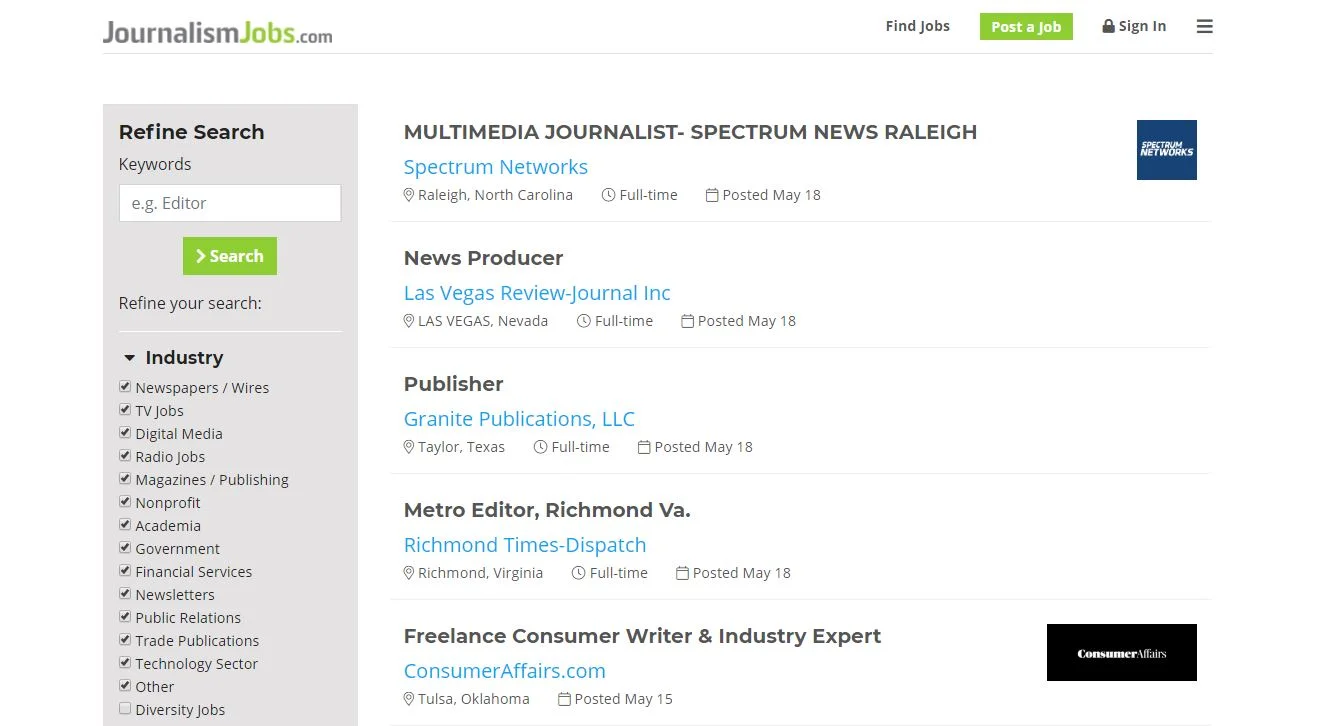Screen dimensions: 1335x726
Task: Open Metro Editor, Richmond Va. posting
Action: [x=547, y=510]
